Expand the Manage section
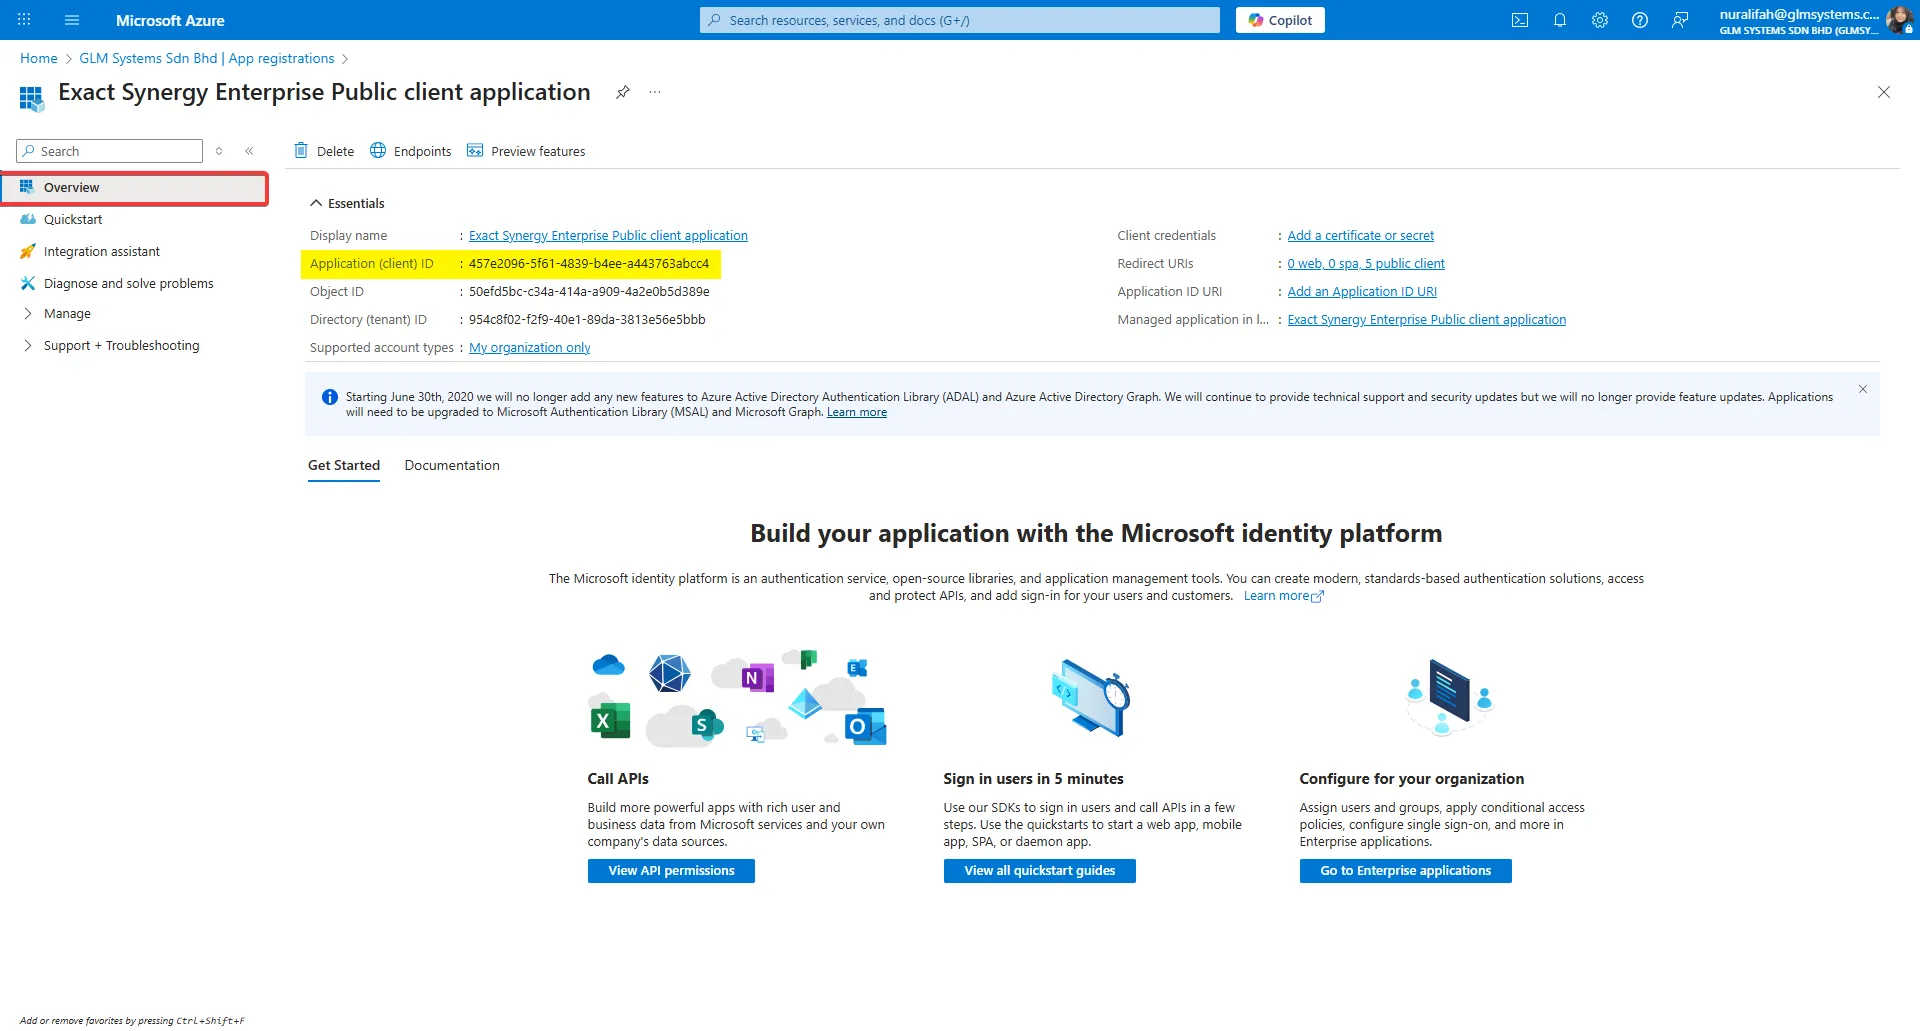This screenshot has height=1031, width=1920. coord(28,314)
